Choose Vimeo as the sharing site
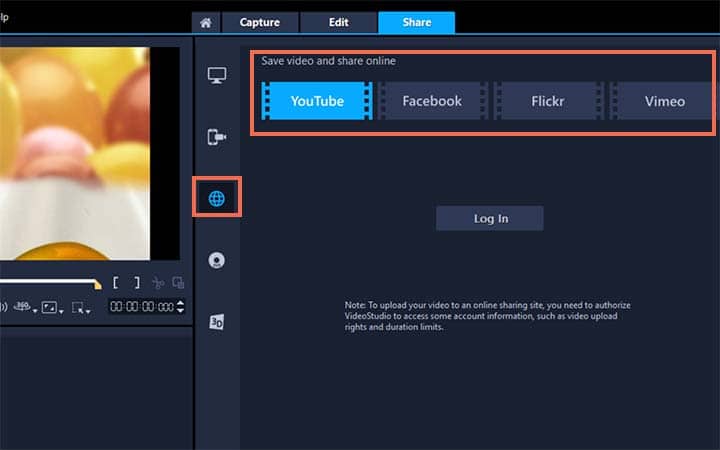Viewport: 720px width, 450px height. [x=664, y=101]
